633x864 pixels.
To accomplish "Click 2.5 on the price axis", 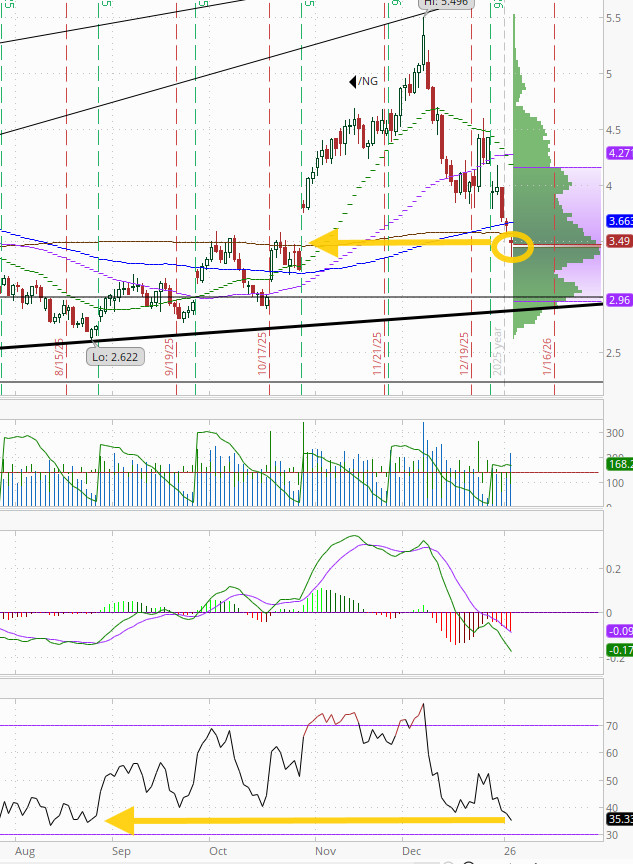I will pyautogui.click(x=613, y=353).
